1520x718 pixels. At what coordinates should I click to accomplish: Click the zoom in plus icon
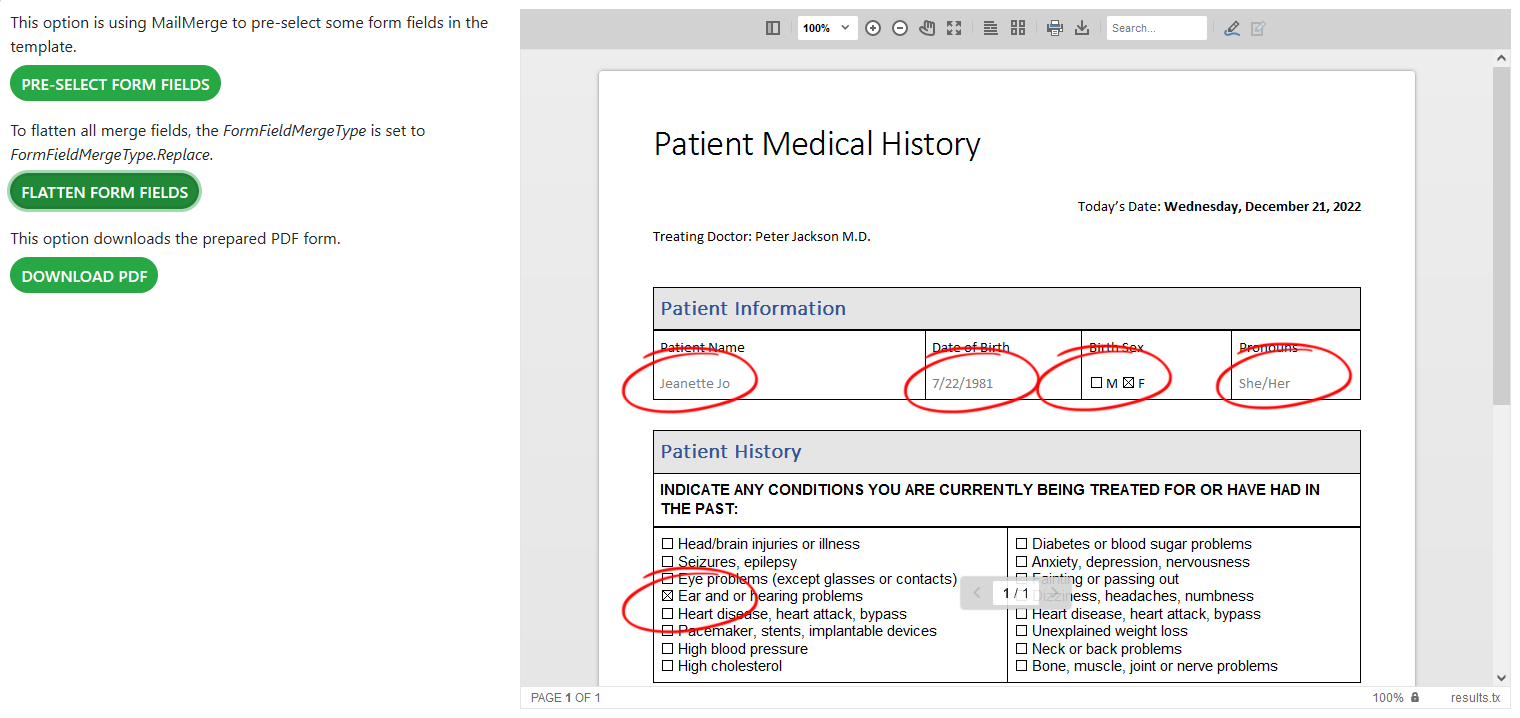click(x=873, y=28)
